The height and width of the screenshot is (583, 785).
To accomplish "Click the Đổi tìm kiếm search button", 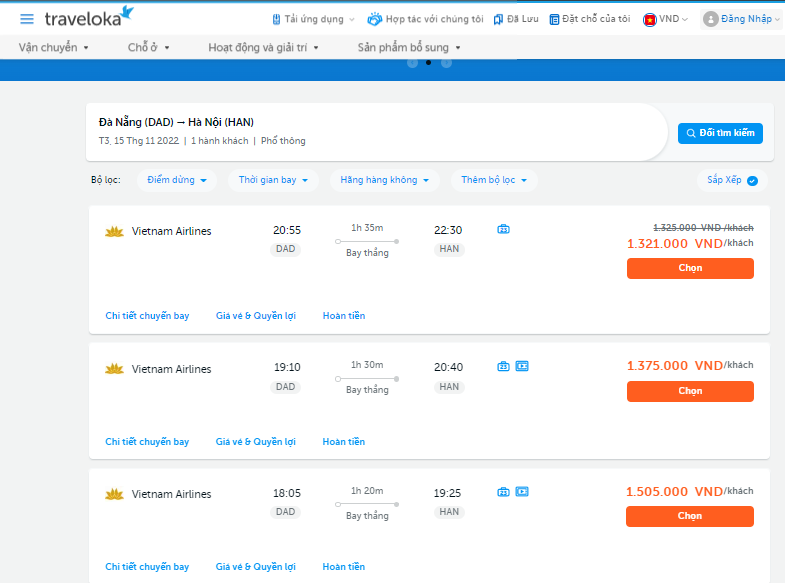I will pos(720,133).
